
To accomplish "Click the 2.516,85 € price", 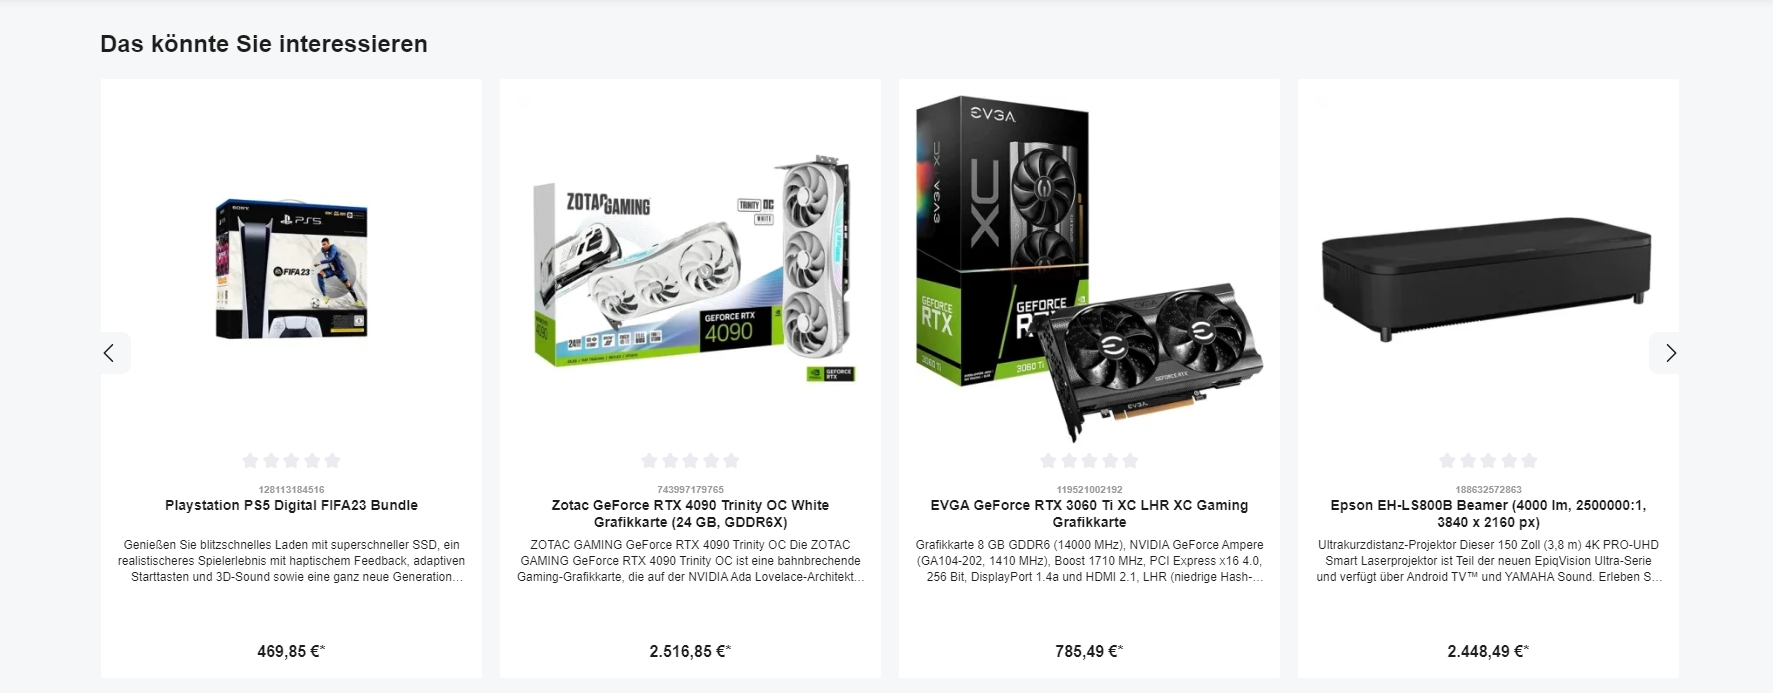I will (x=690, y=651).
